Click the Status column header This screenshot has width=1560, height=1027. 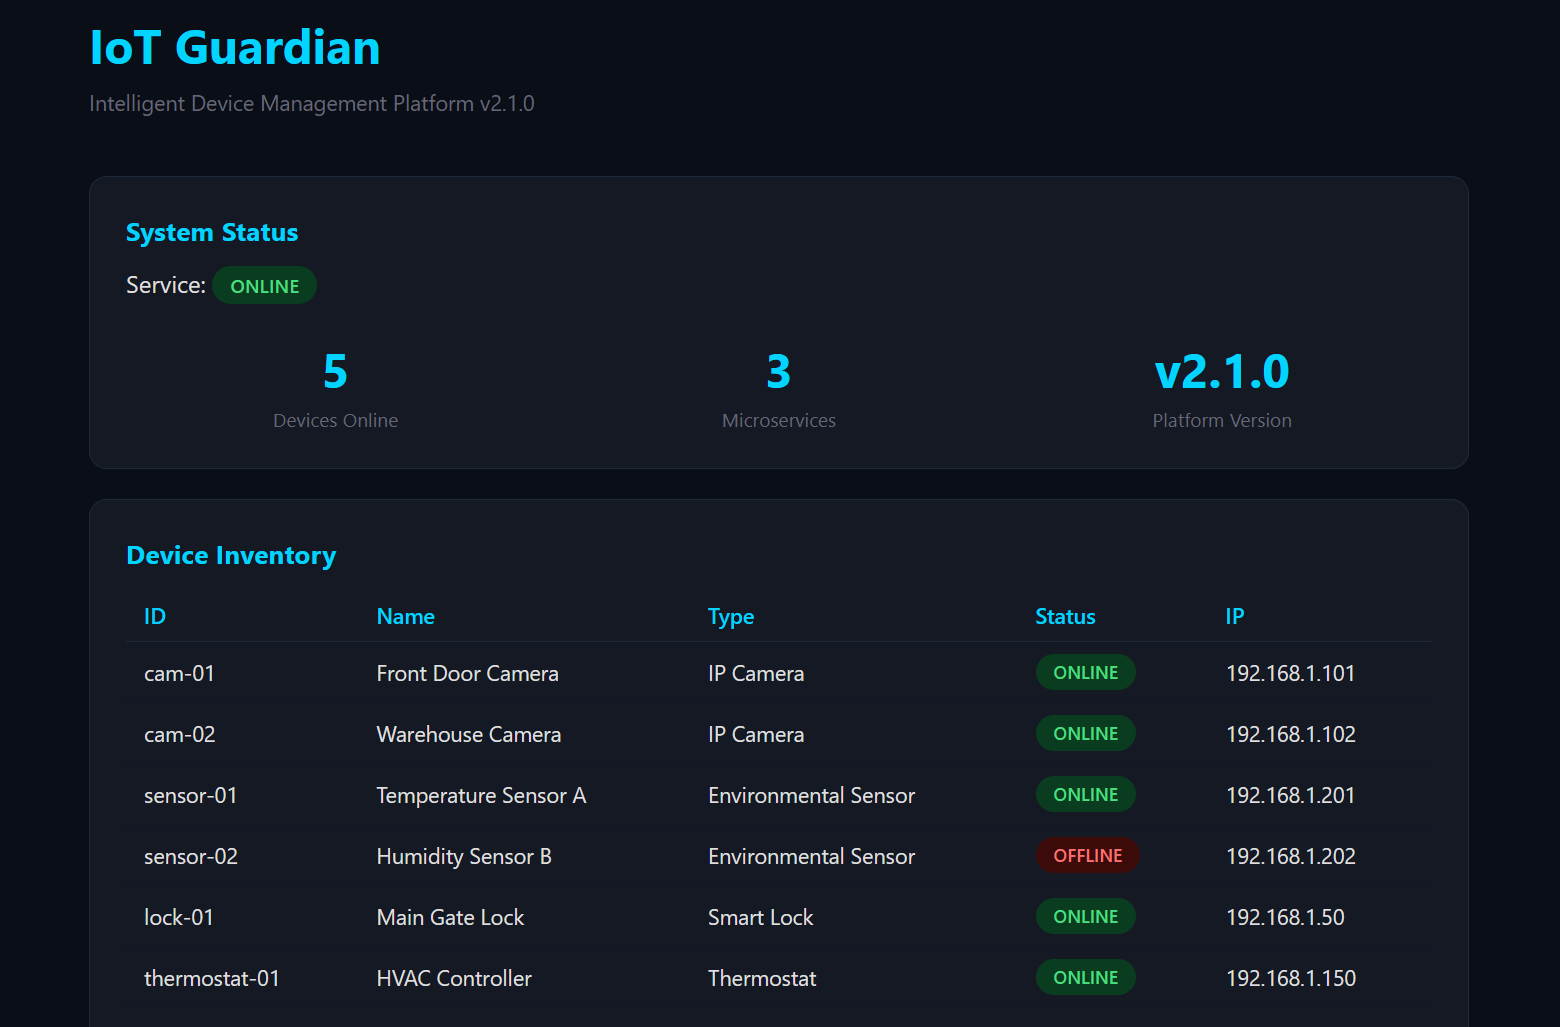pyautogui.click(x=1065, y=617)
